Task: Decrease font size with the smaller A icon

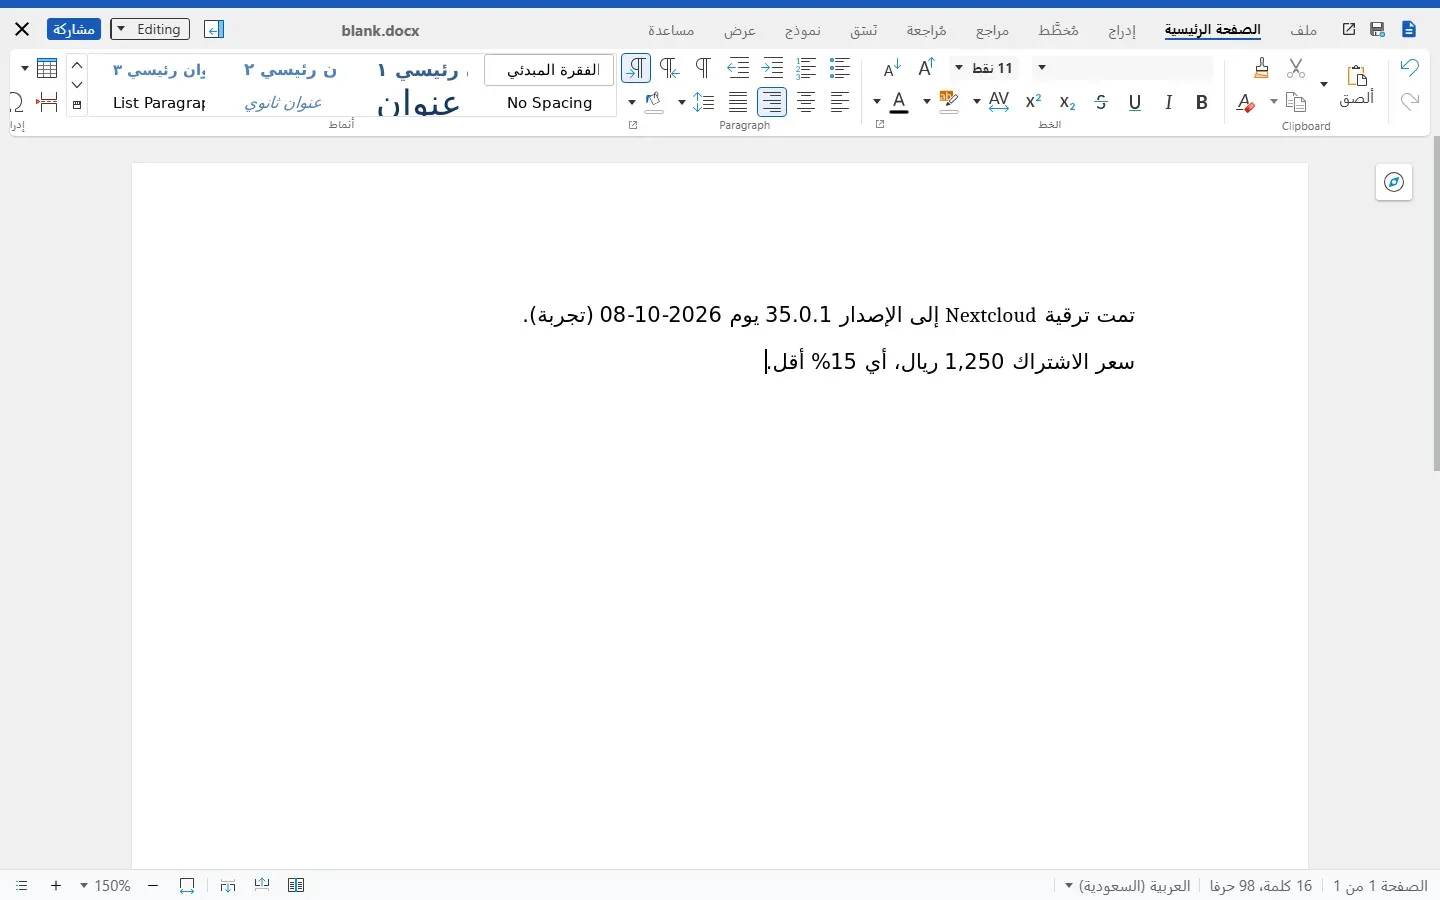Action: 893,68
